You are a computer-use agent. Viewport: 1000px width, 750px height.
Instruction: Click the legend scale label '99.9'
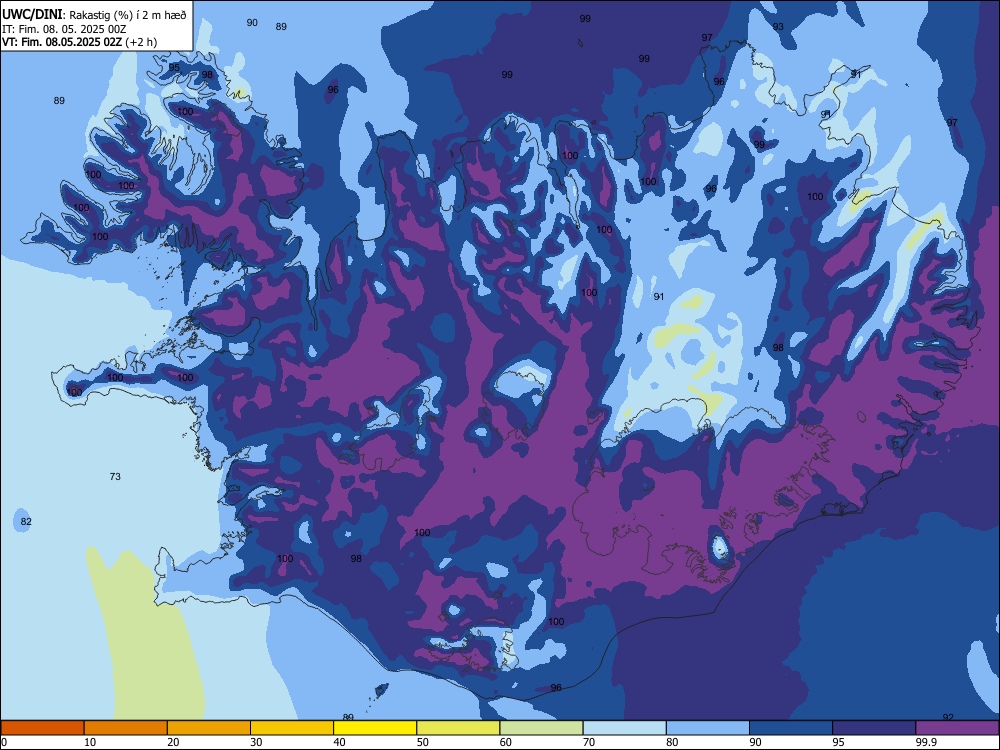(x=925, y=742)
